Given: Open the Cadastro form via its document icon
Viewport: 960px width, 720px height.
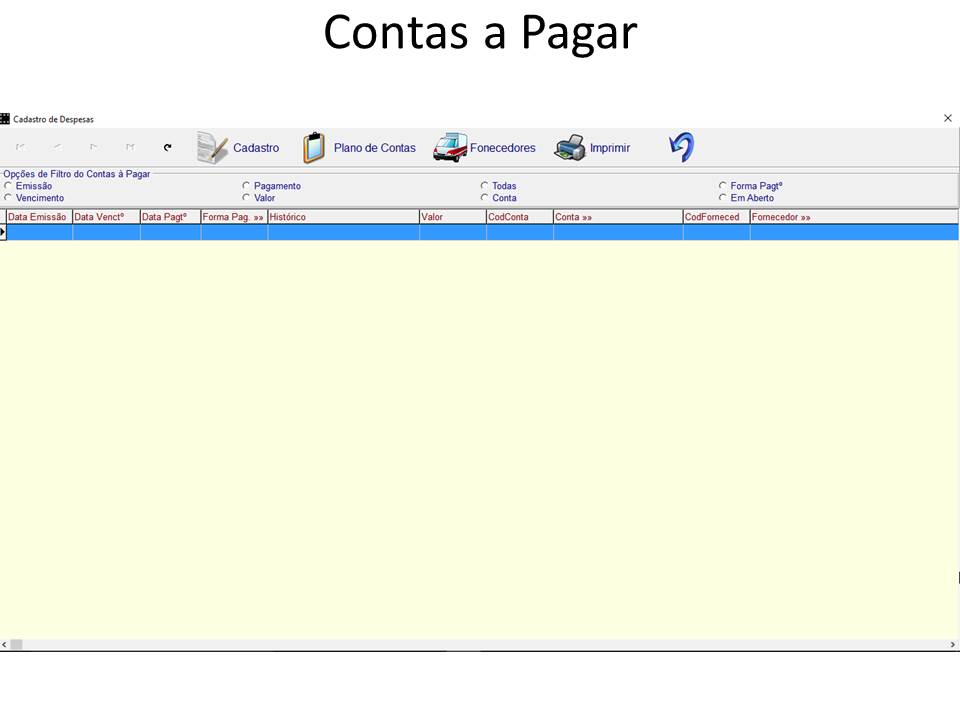Looking at the screenshot, I should [x=211, y=147].
